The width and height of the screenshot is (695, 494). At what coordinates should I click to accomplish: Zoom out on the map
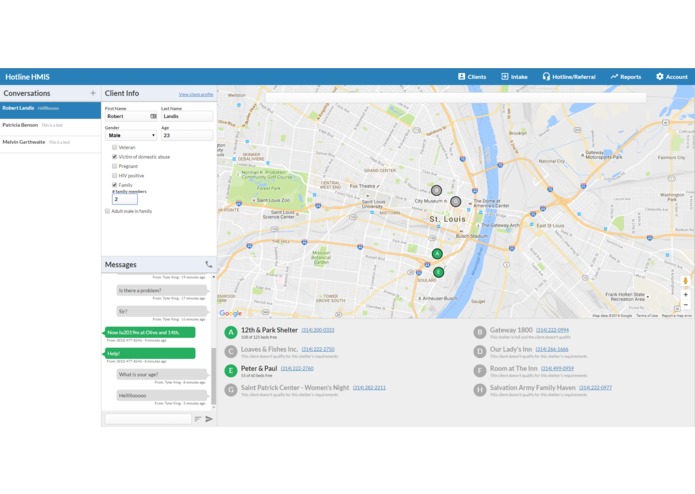[686, 305]
